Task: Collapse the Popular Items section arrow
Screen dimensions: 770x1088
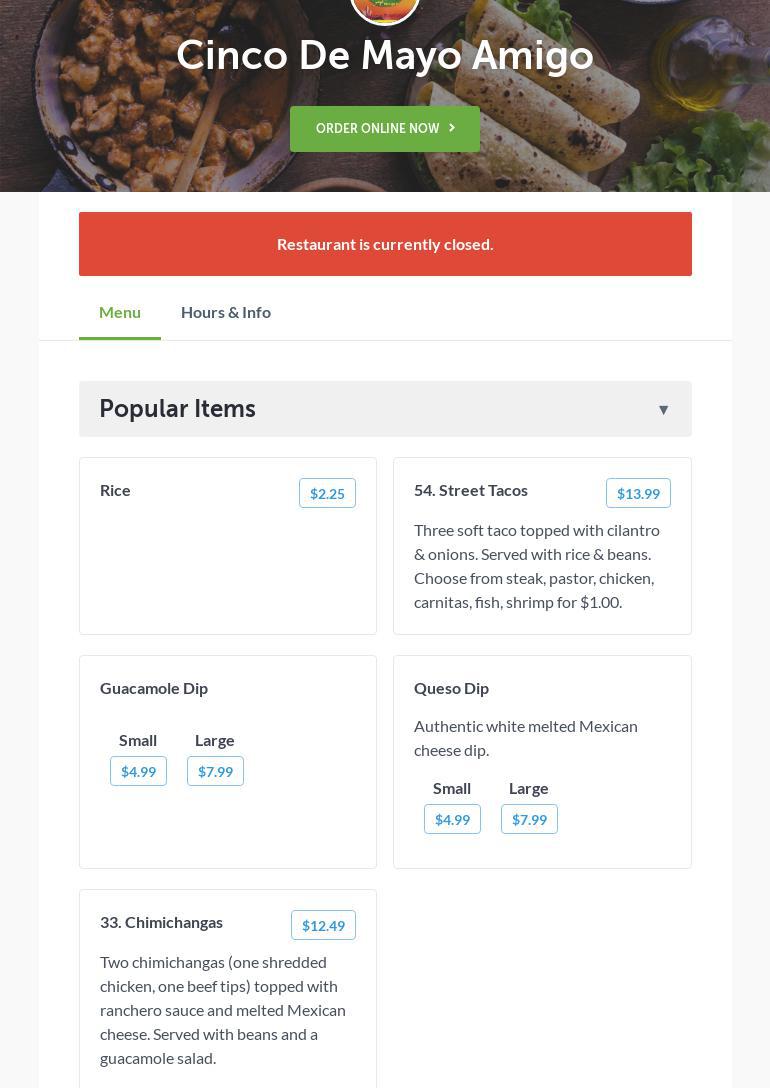Action: click(663, 409)
